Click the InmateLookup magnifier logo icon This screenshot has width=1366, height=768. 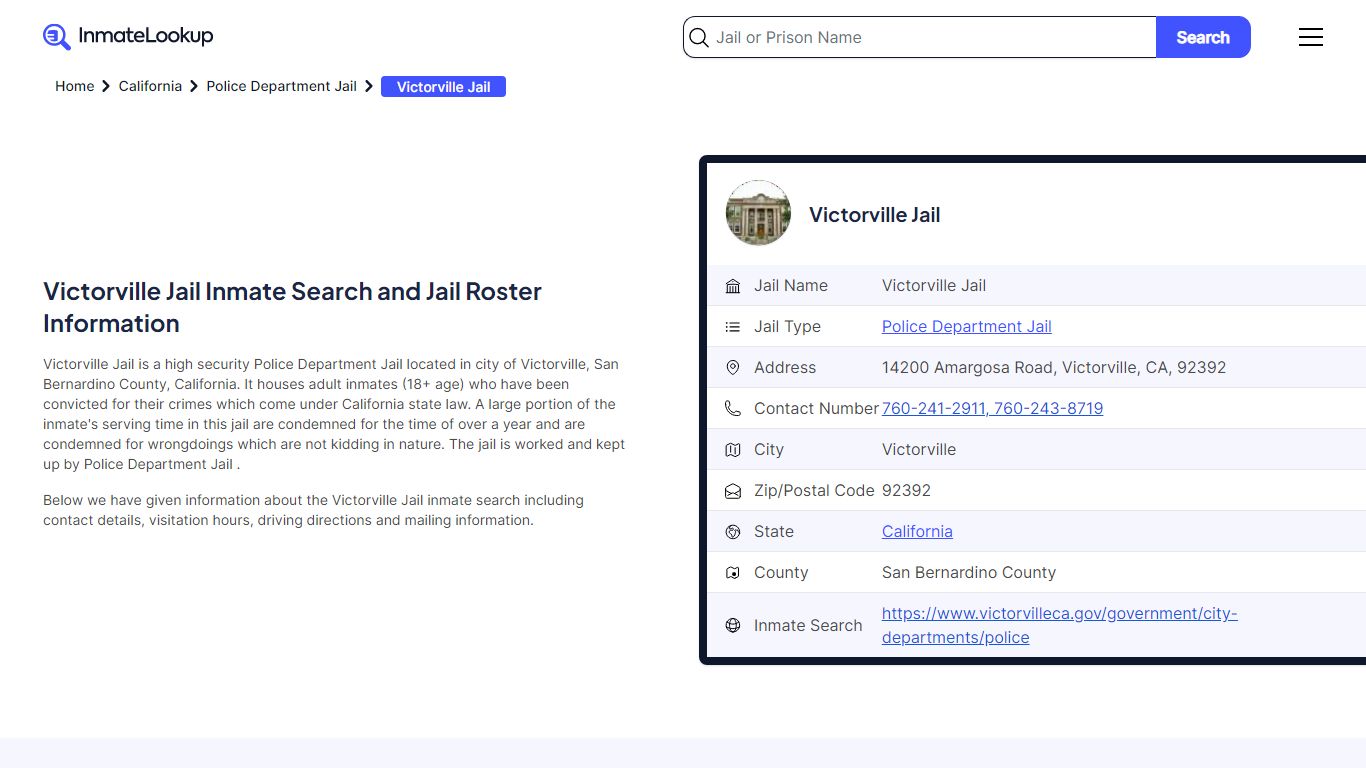[x=57, y=37]
